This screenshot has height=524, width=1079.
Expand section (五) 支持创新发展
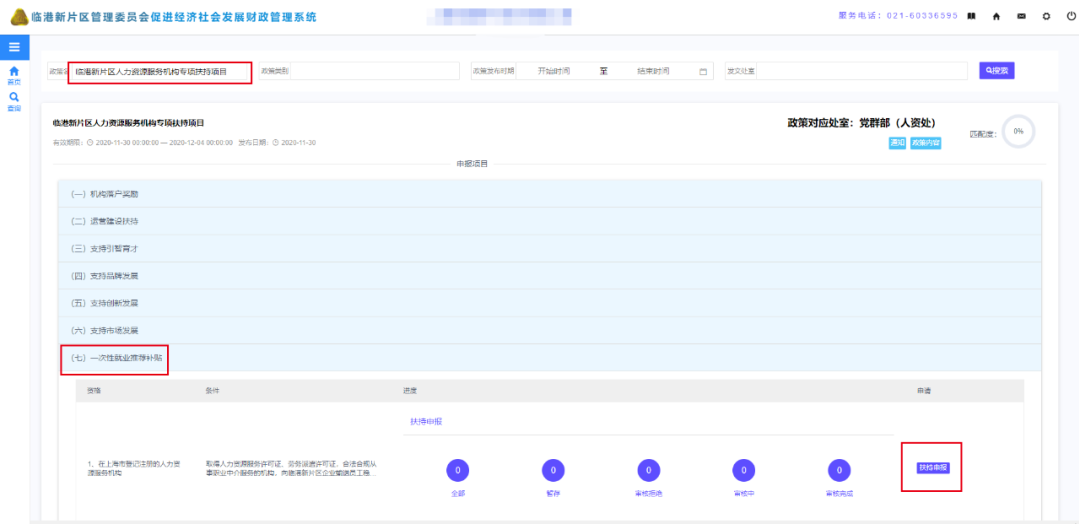click(549, 303)
